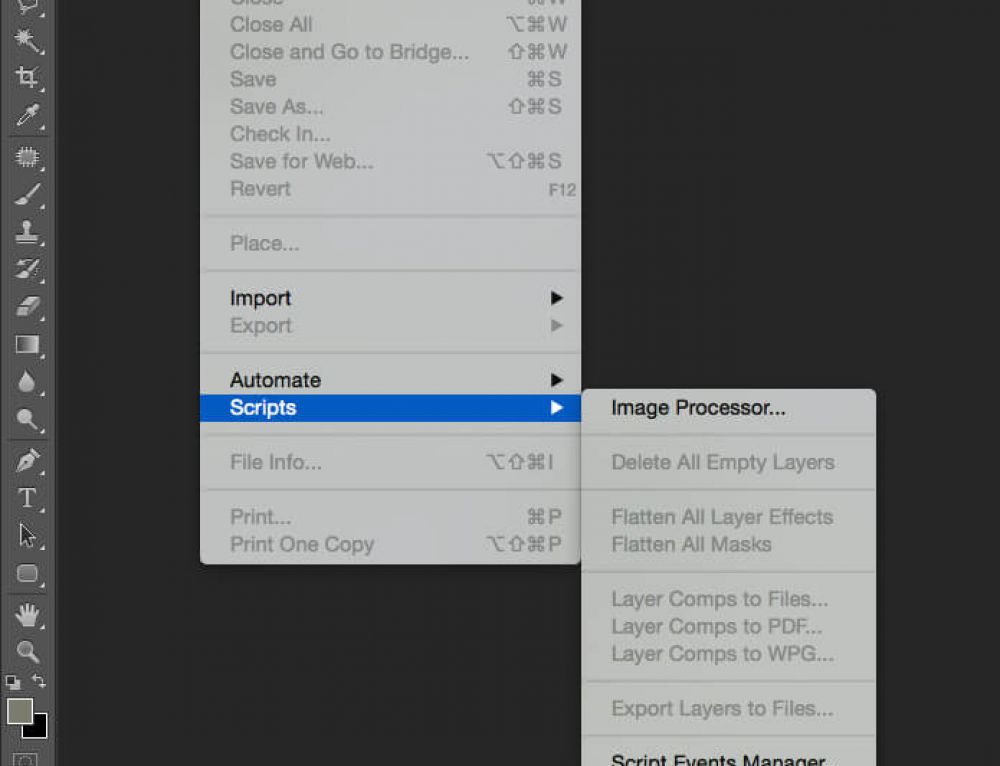Click Script Events Manager entry

click(718, 759)
